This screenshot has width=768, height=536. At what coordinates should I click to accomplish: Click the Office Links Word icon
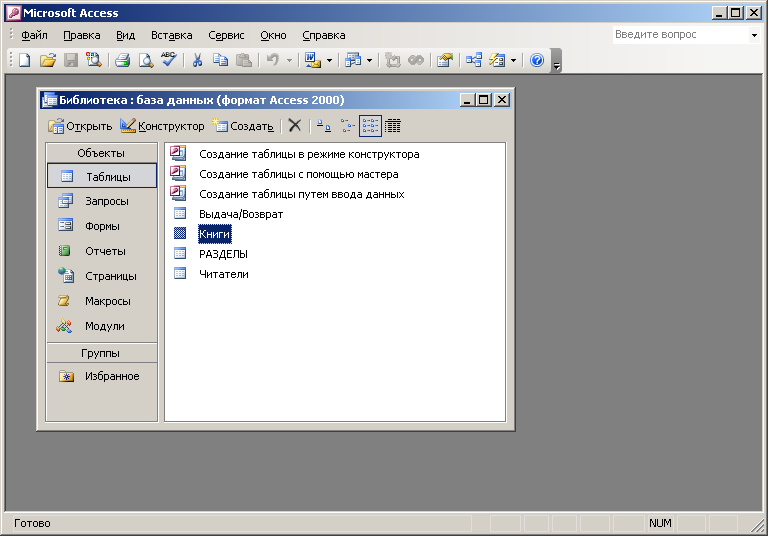pos(312,60)
